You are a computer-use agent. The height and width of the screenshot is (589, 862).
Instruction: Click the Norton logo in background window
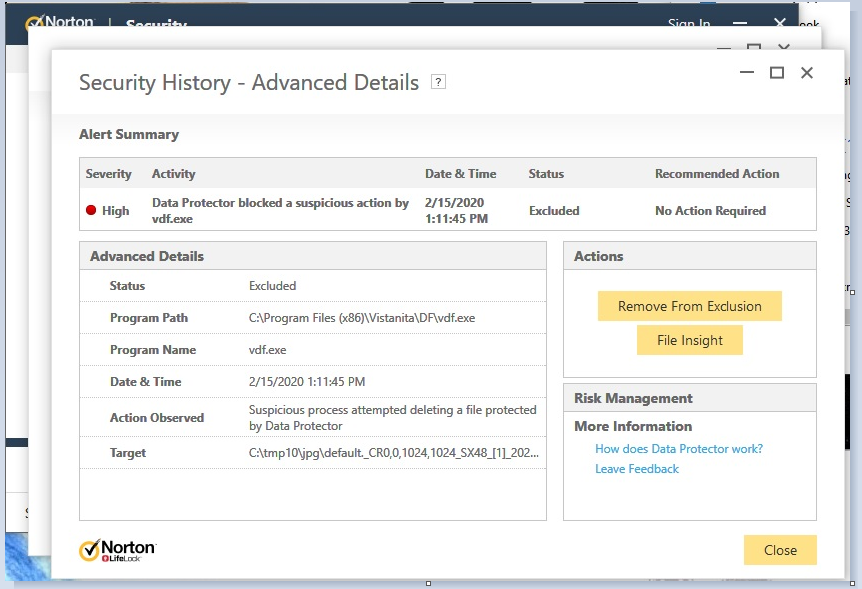pos(62,24)
